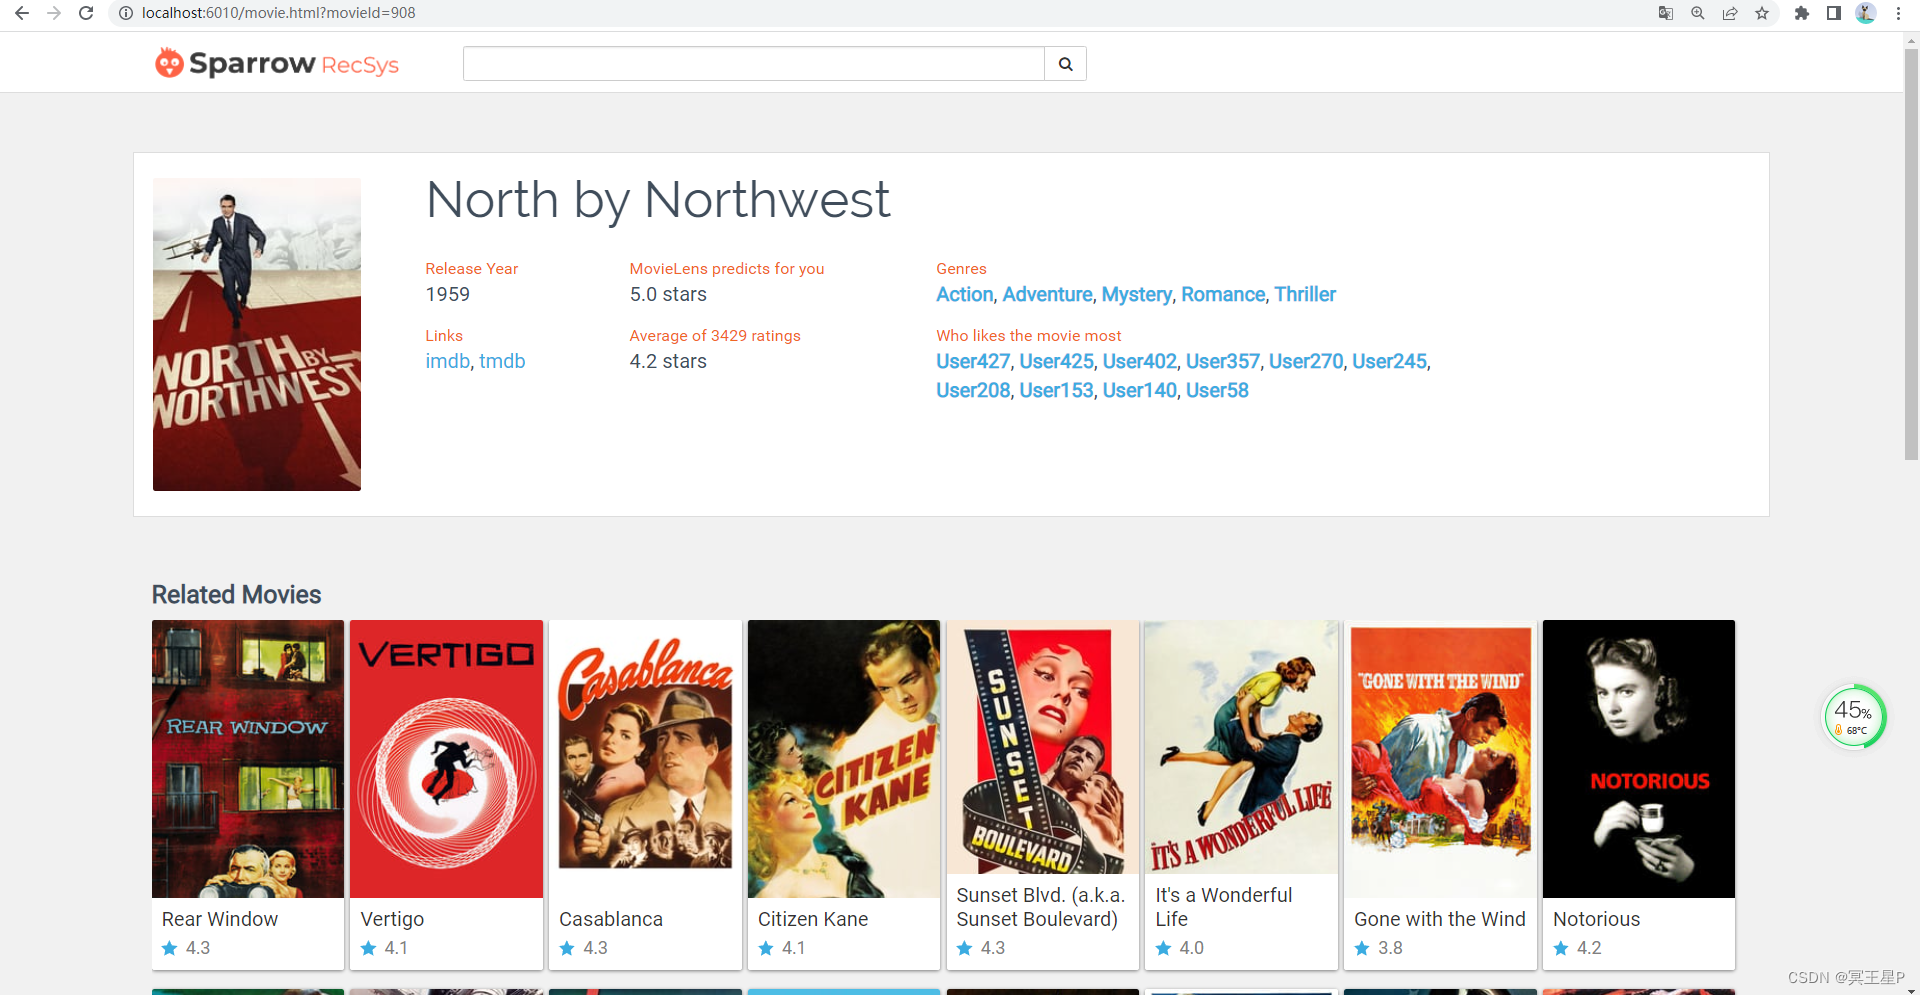
Task: Open the tmdb link
Action: [502, 361]
